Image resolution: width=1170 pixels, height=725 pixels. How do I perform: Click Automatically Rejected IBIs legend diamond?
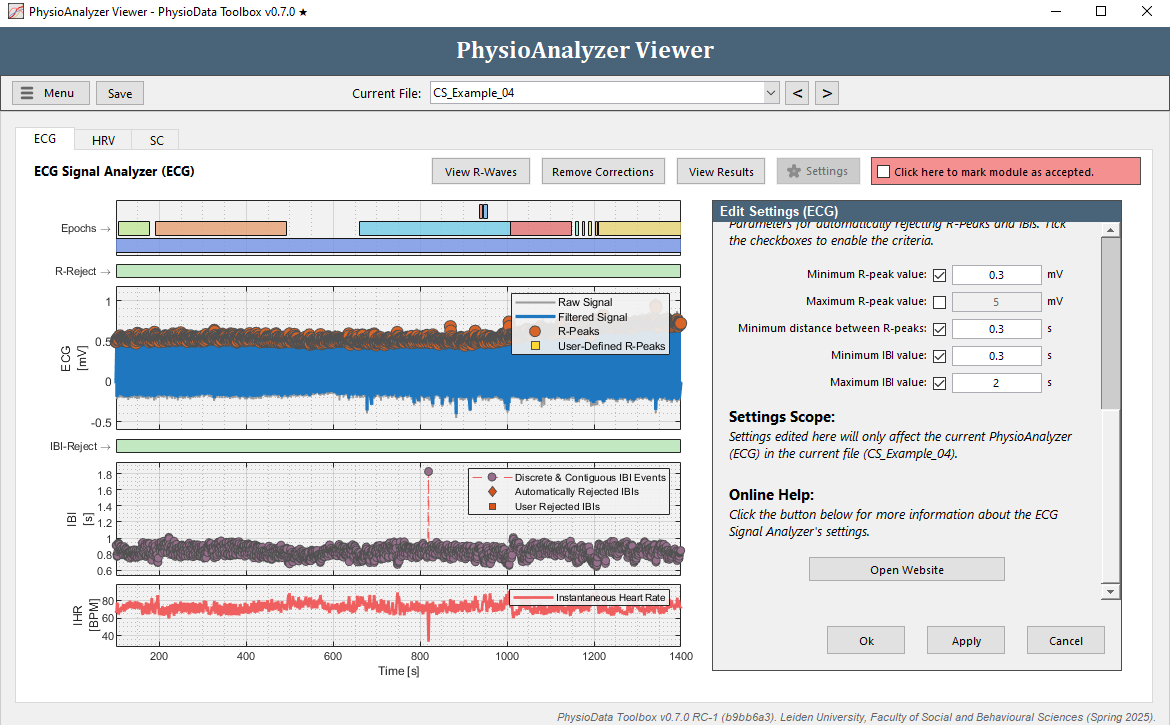click(x=492, y=492)
